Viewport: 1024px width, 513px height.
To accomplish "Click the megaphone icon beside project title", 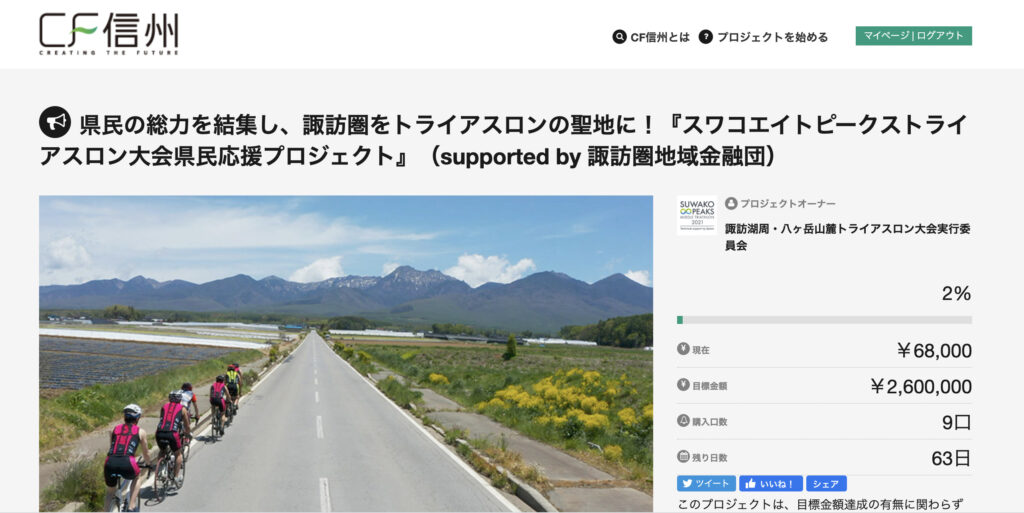I will click(x=55, y=122).
